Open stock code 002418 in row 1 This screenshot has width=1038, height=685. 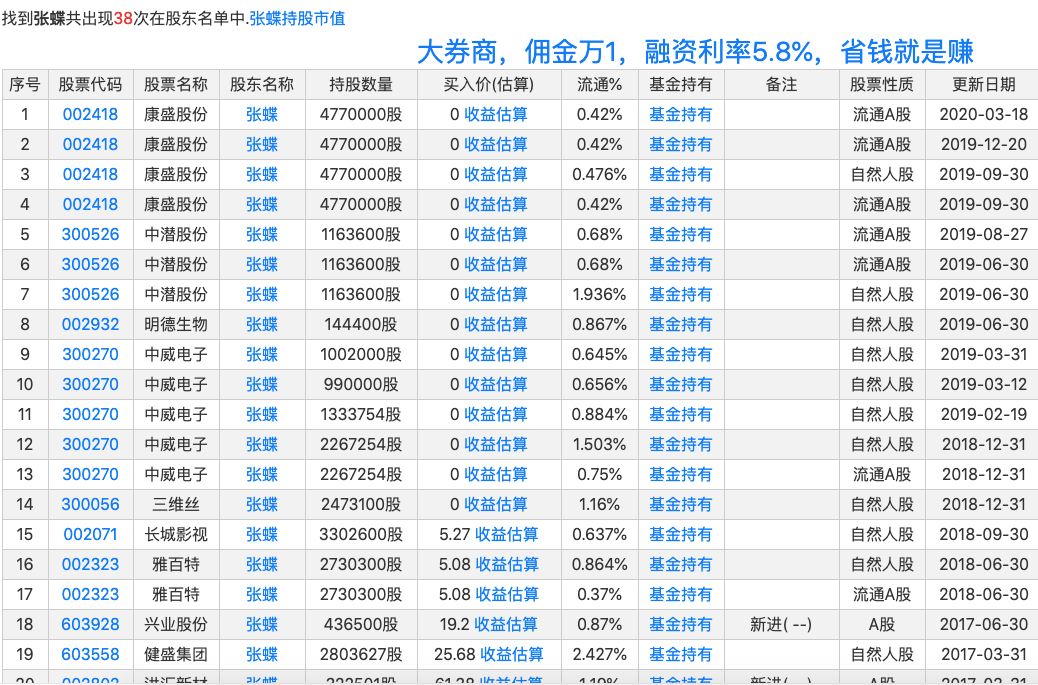point(90,114)
